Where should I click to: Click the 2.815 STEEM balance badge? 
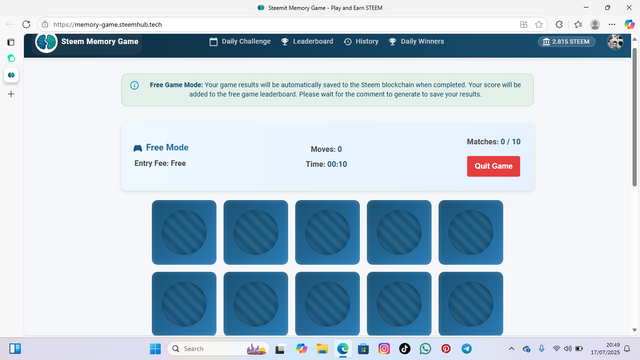[x=566, y=42]
